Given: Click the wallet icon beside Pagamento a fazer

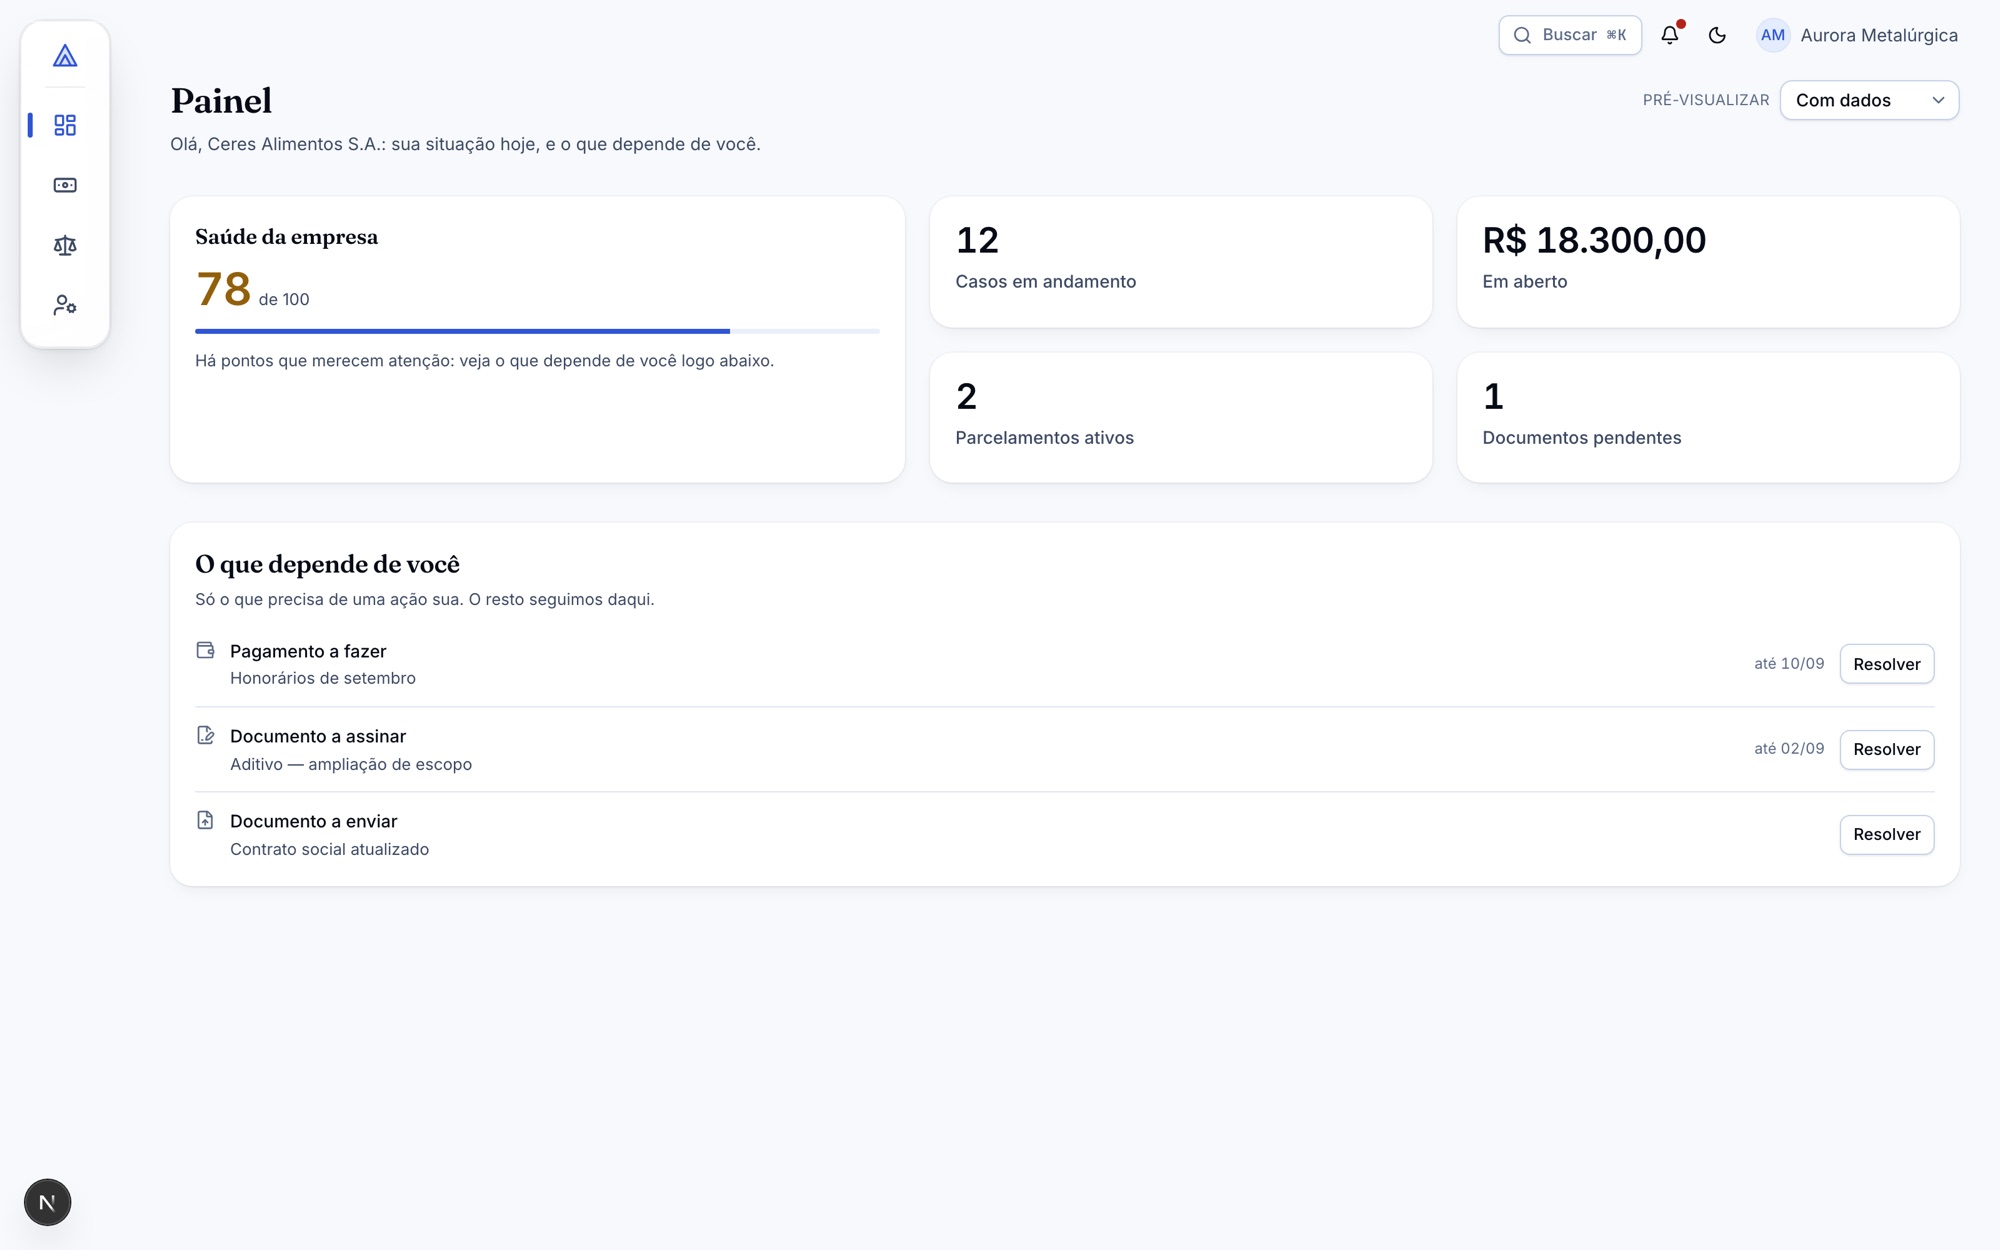Looking at the screenshot, I should tap(205, 650).
